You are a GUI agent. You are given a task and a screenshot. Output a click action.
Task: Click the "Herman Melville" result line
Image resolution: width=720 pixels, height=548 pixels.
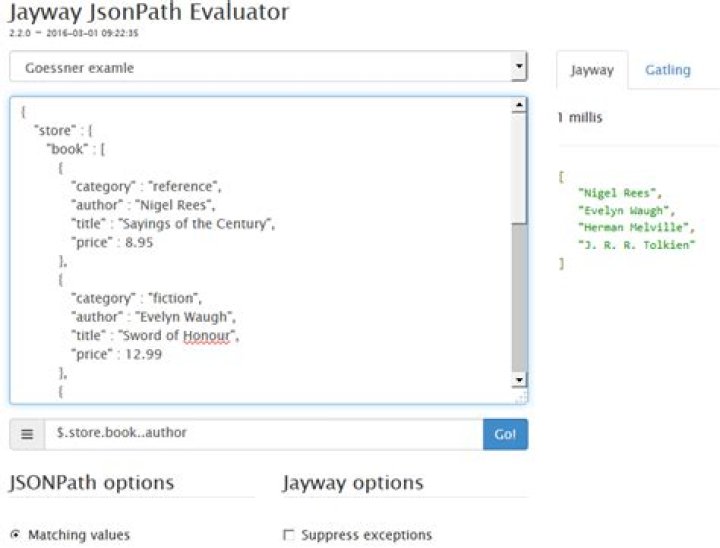(636, 227)
